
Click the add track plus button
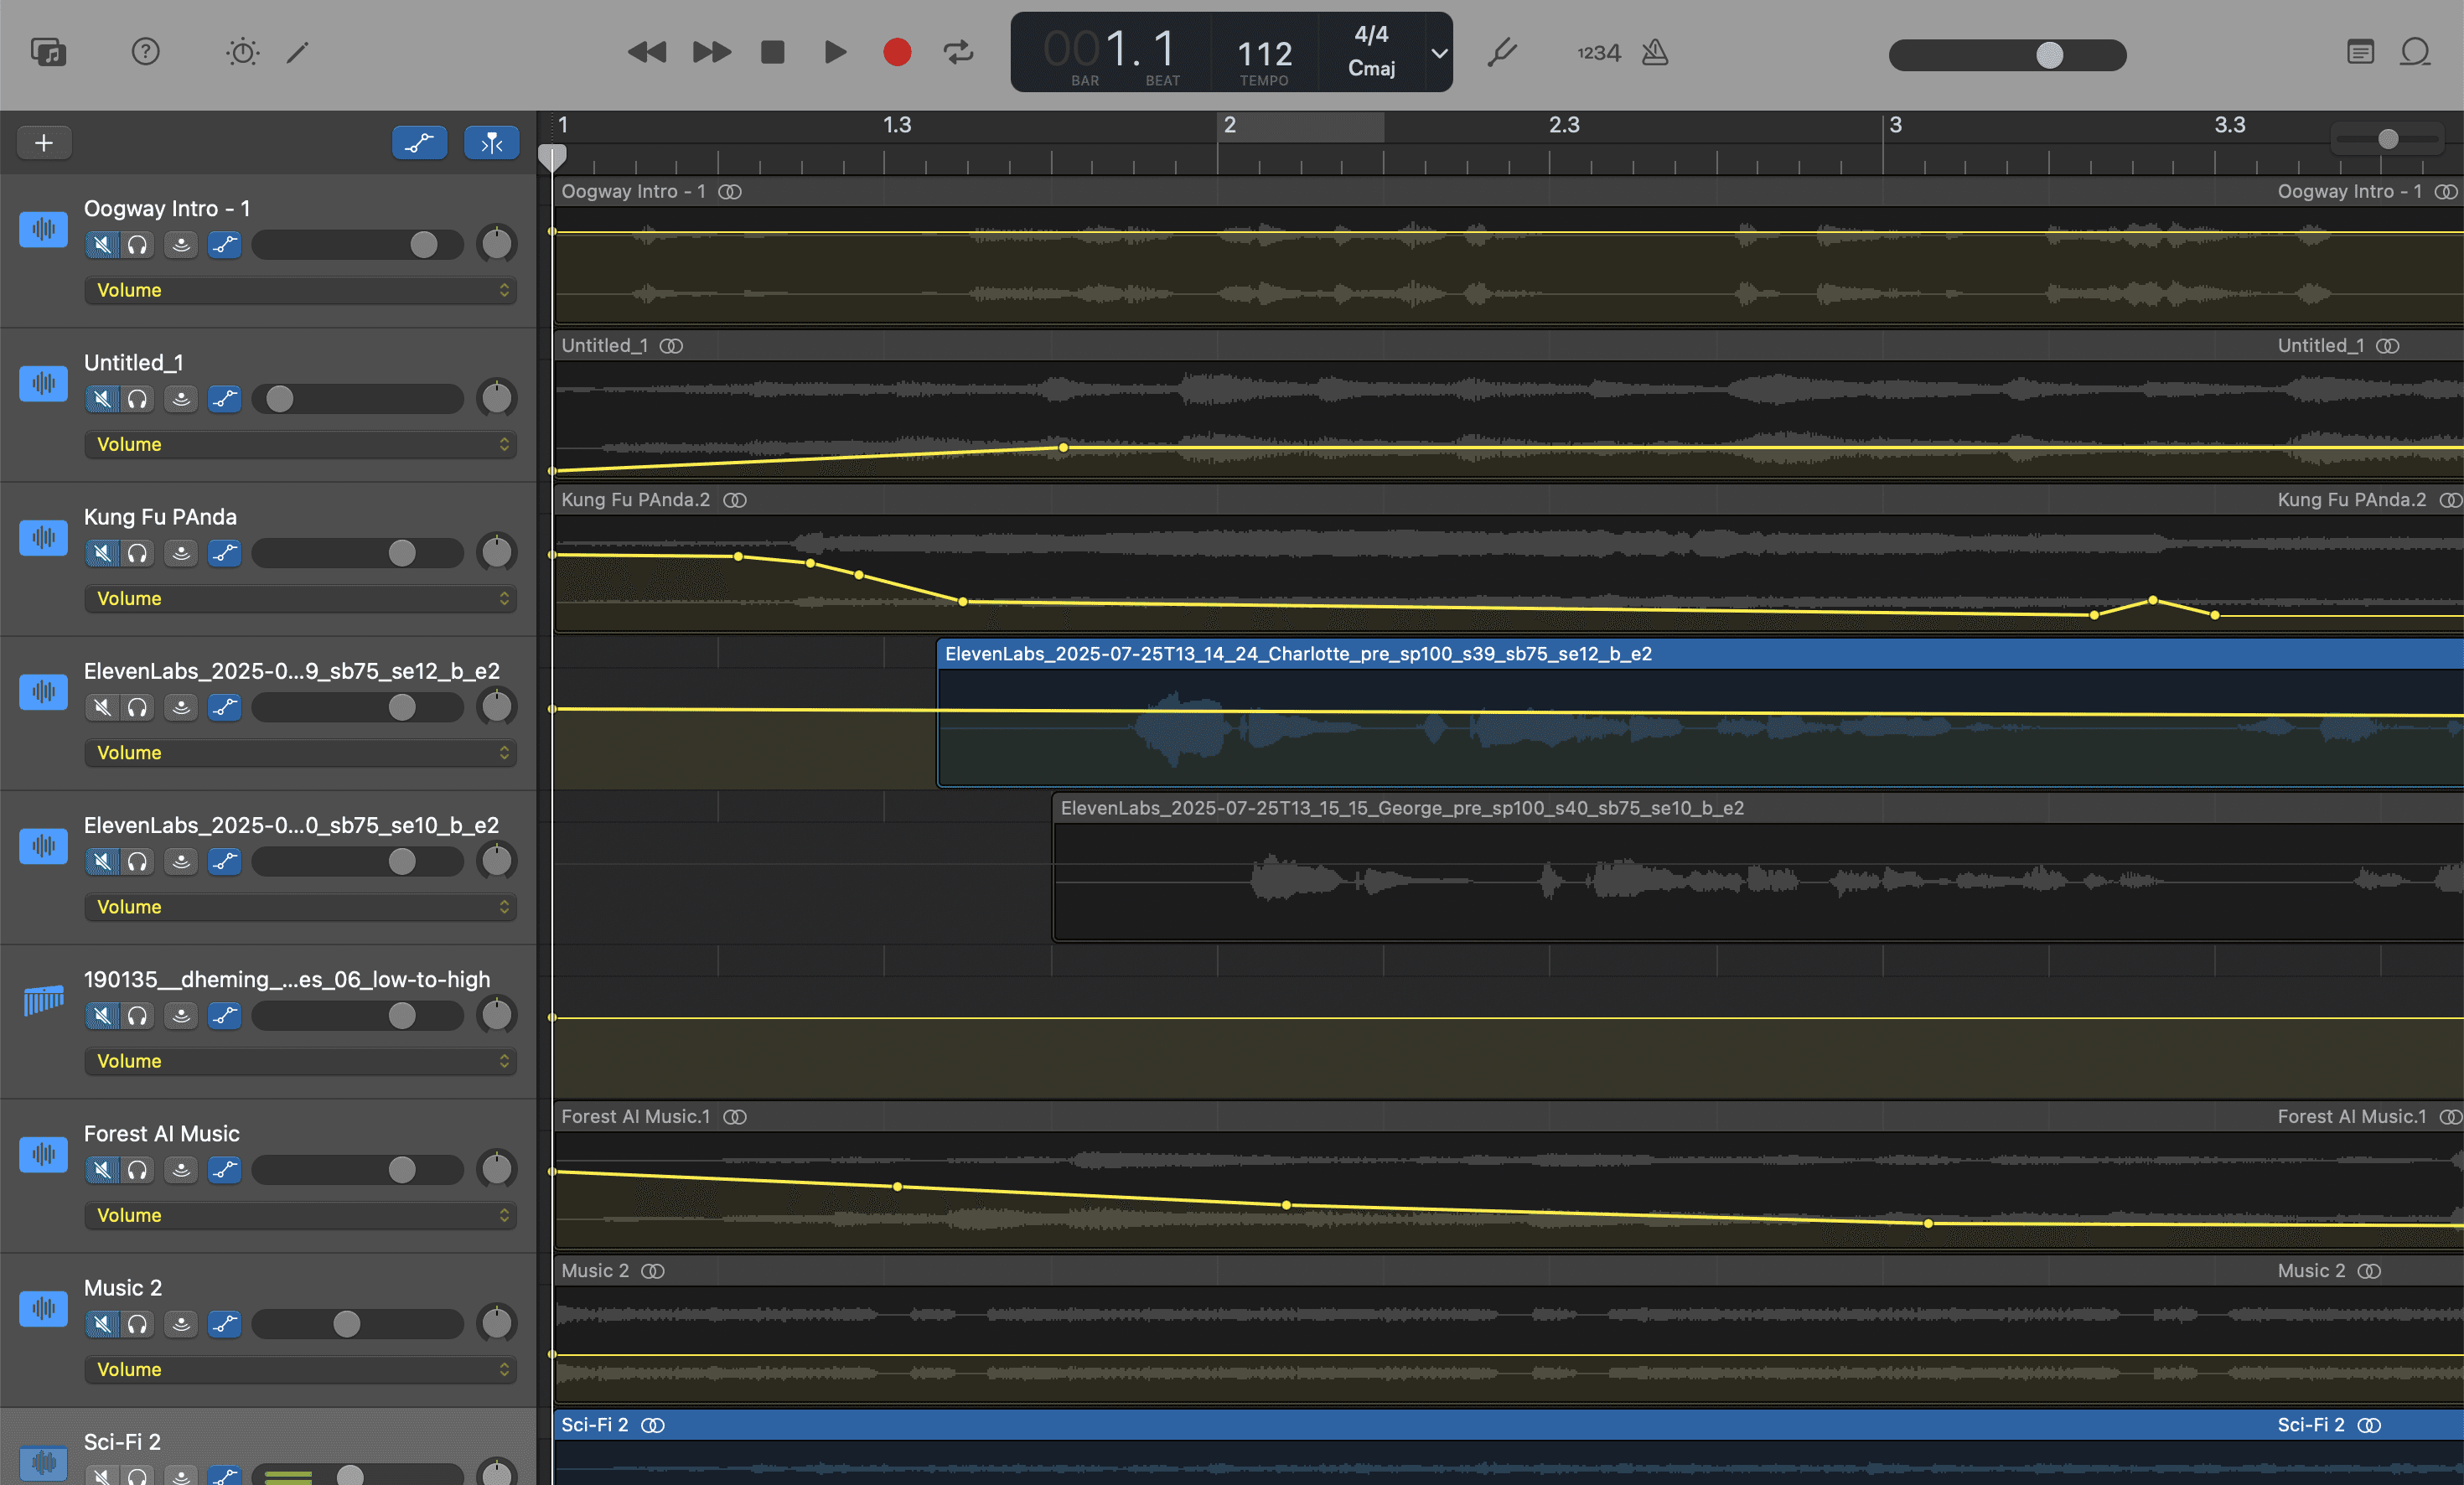click(x=44, y=143)
